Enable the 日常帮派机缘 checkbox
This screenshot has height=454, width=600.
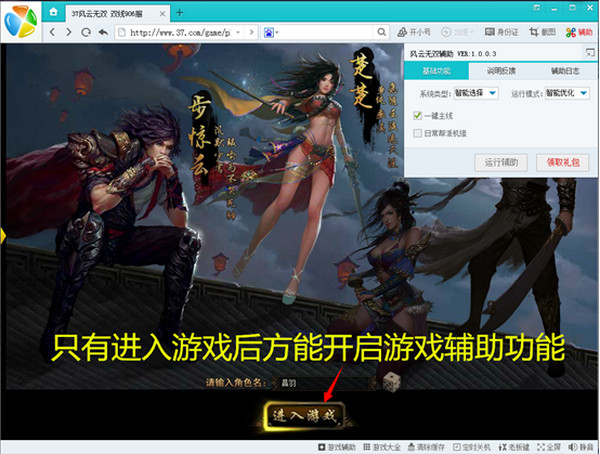[x=417, y=133]
